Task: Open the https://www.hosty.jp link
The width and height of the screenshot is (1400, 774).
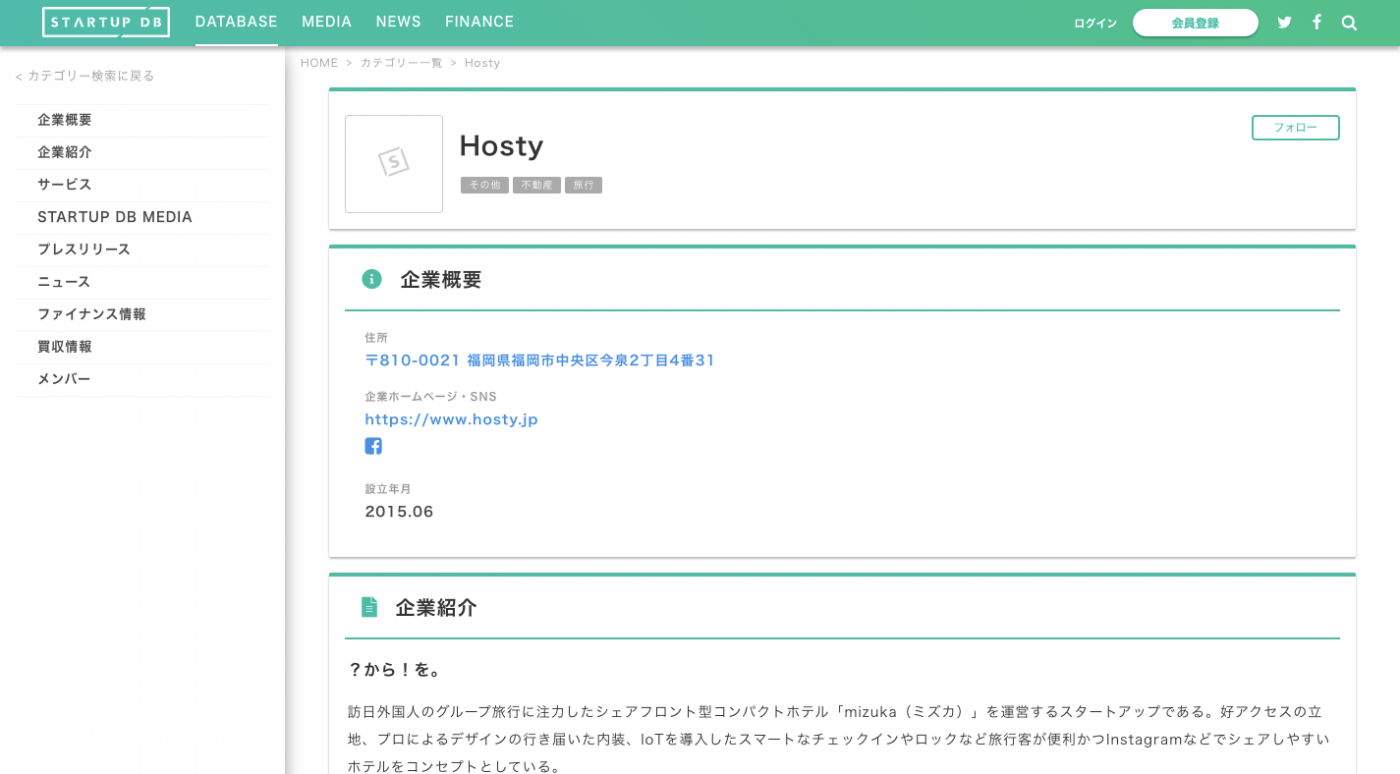Action: pos(452,419)
